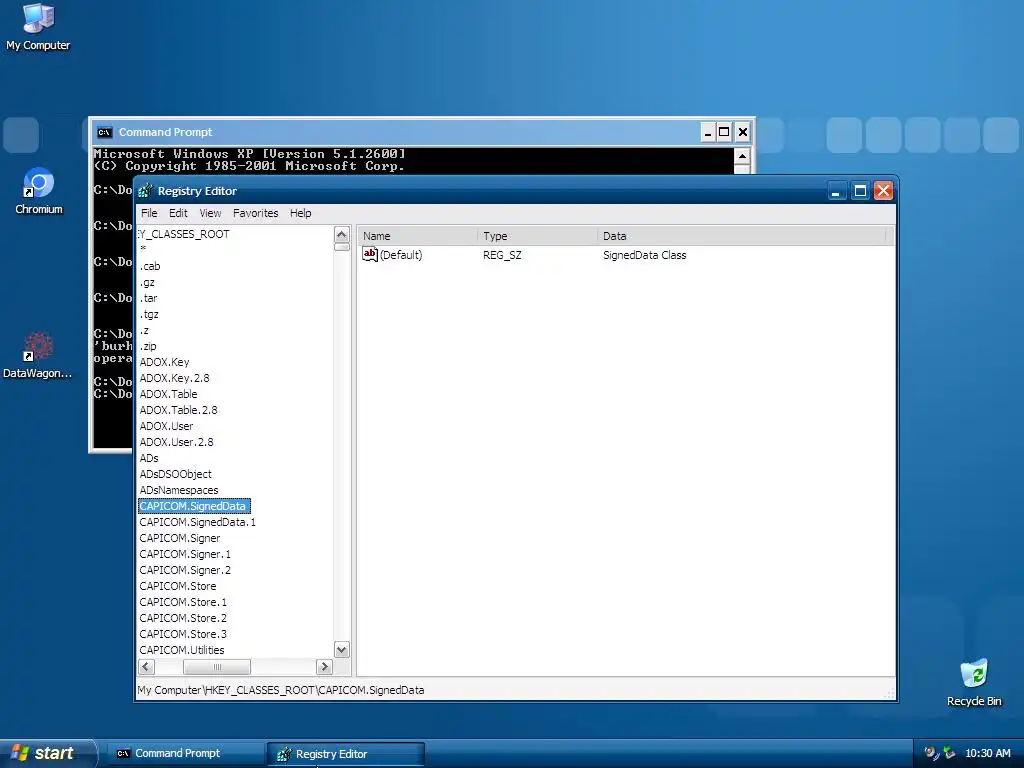Screen dimensions: 1024x768
Task: Click the tree vertical scrollbar thumb
Action: click(342, 247)
